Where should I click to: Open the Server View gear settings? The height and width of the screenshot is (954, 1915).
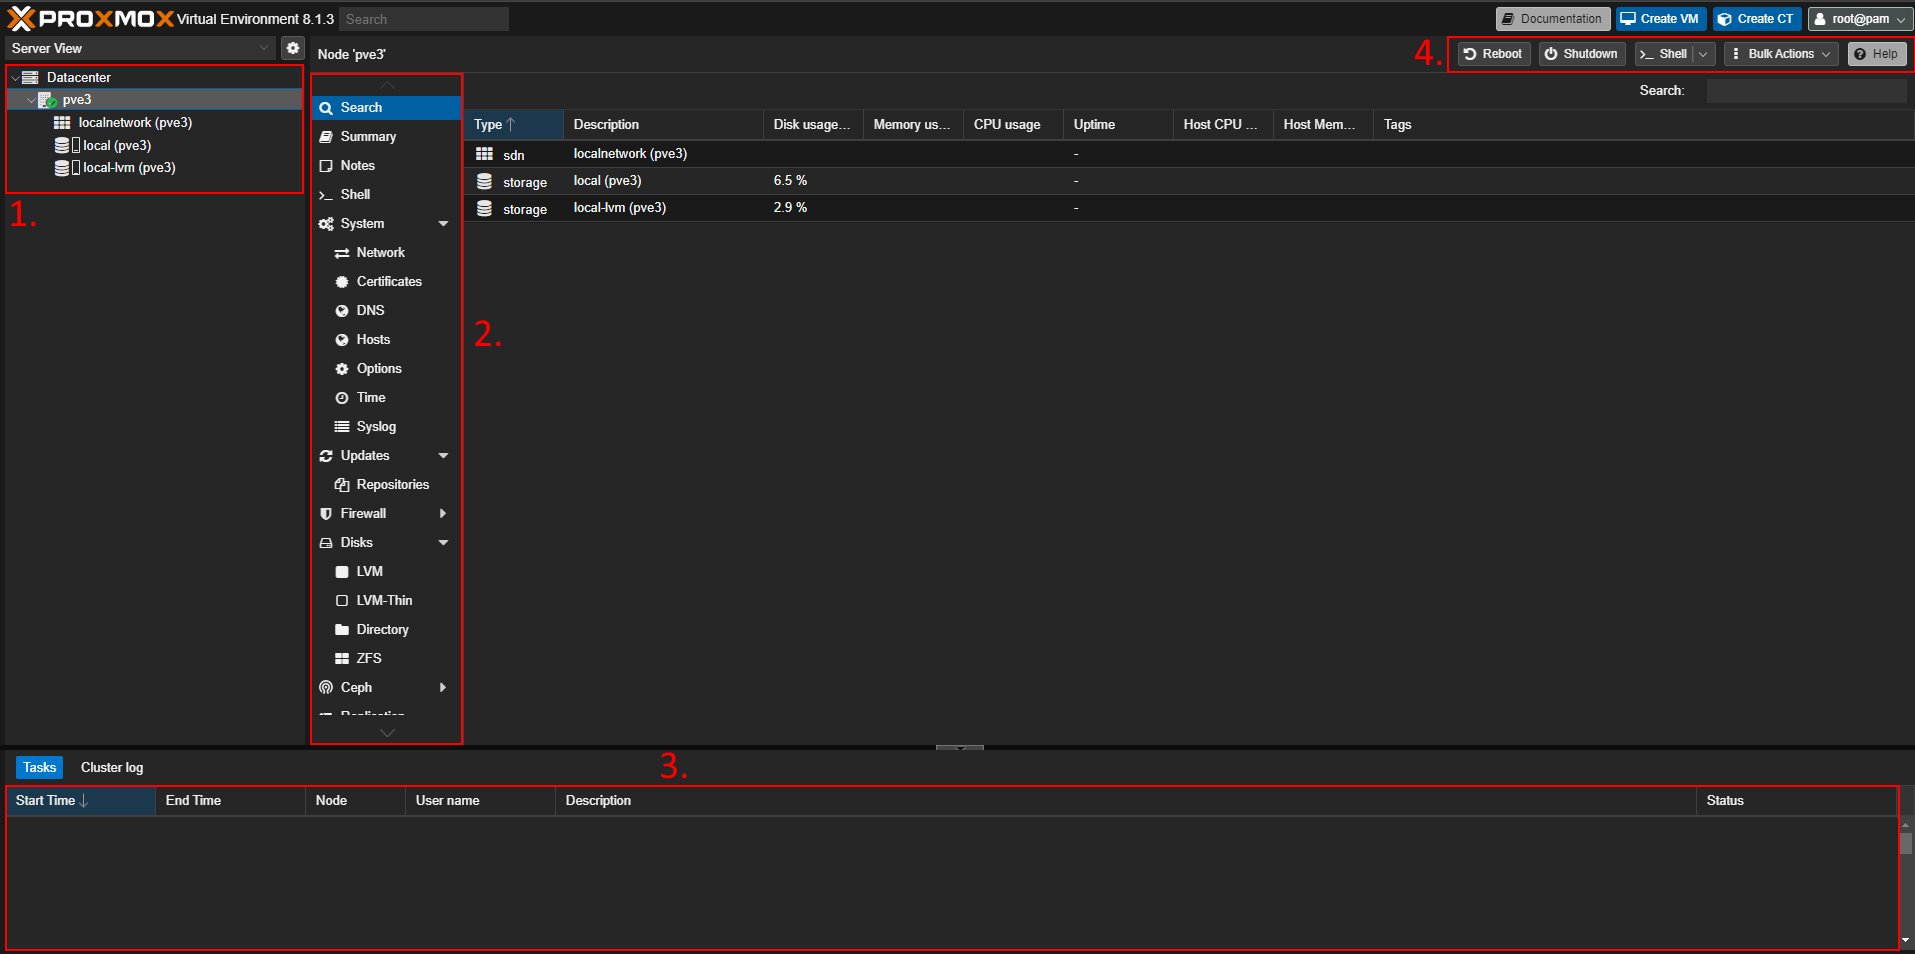293,48
